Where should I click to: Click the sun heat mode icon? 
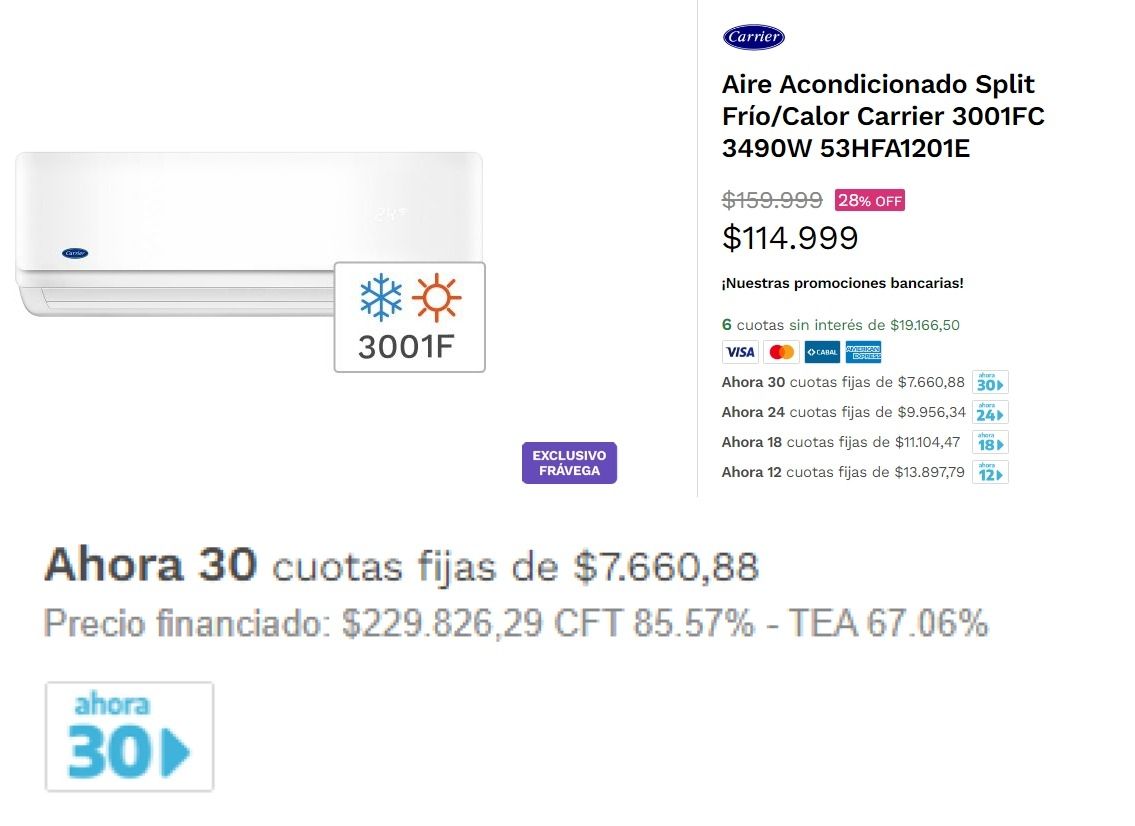pyautogui.click(x=436, y=298)
